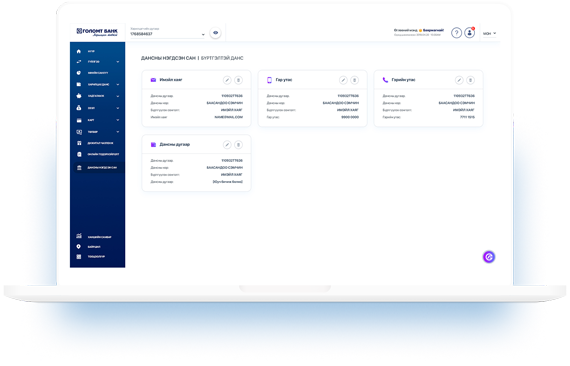Expand the transfer arrows sidebar menu chevron

click(118, 62)
